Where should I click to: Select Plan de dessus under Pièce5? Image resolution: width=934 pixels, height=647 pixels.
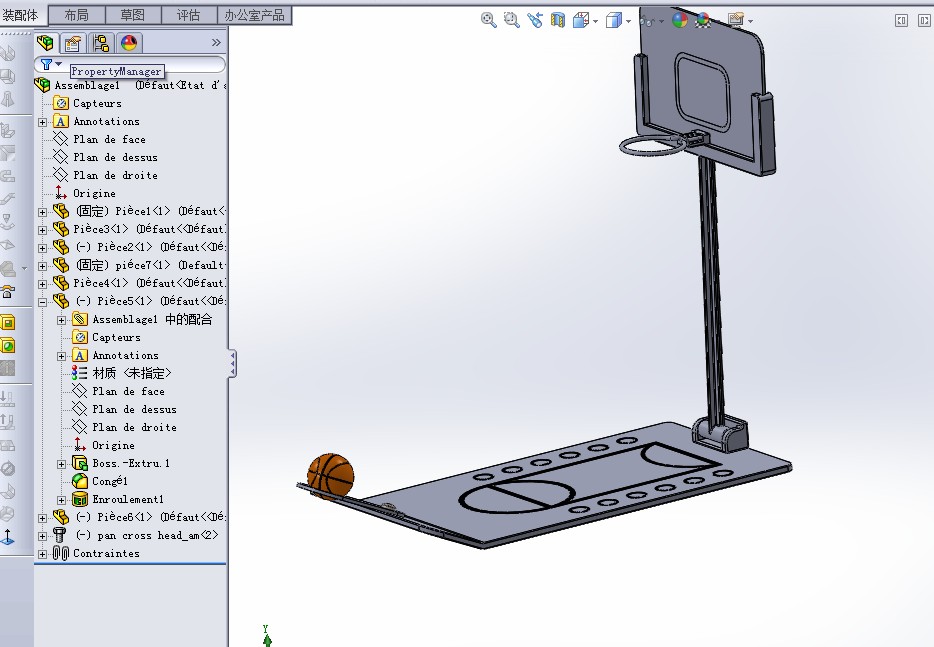click(x=124, y=409)
